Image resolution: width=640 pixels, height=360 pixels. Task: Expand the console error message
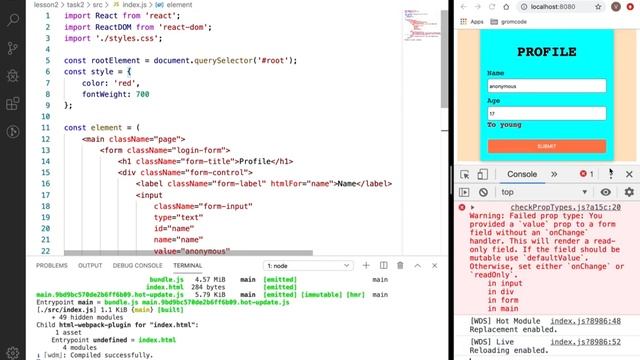(x=472, y=207)
